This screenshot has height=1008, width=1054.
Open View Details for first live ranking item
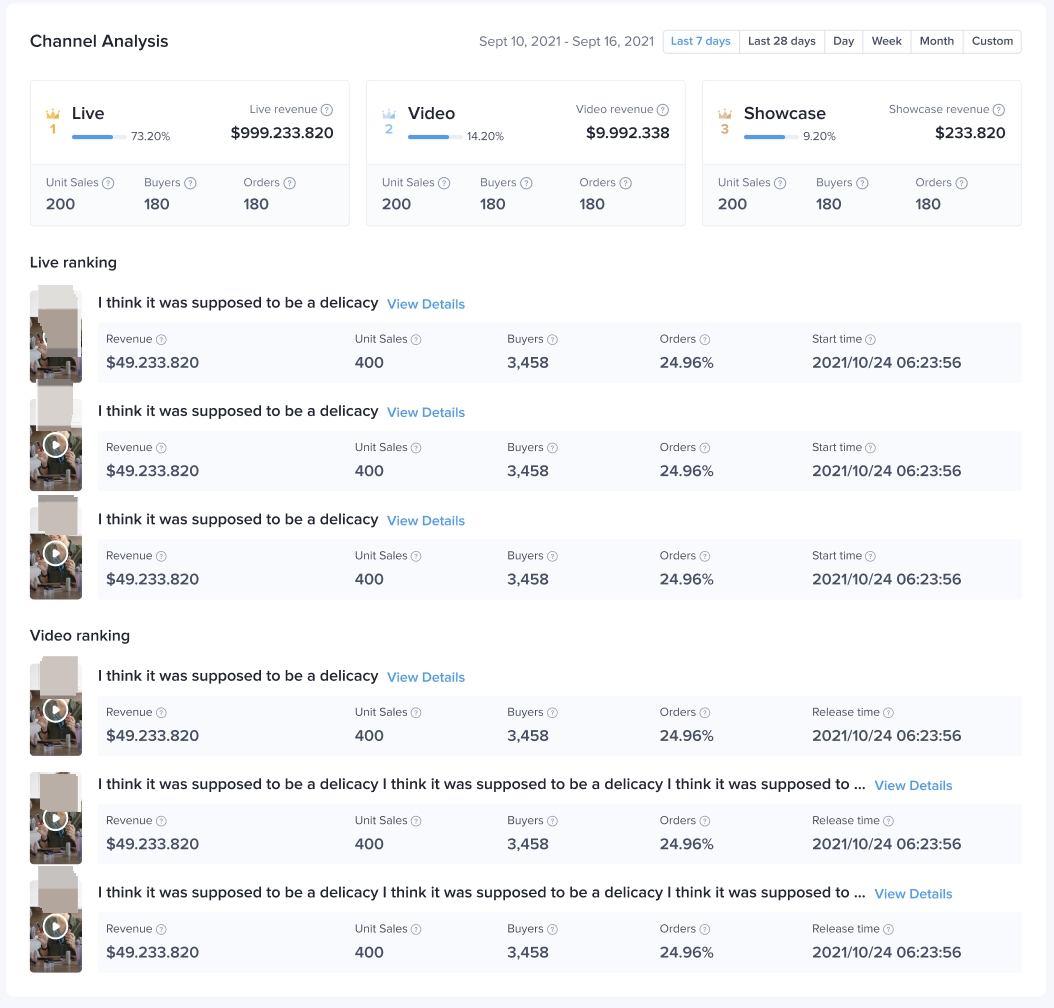click(426, 304)
